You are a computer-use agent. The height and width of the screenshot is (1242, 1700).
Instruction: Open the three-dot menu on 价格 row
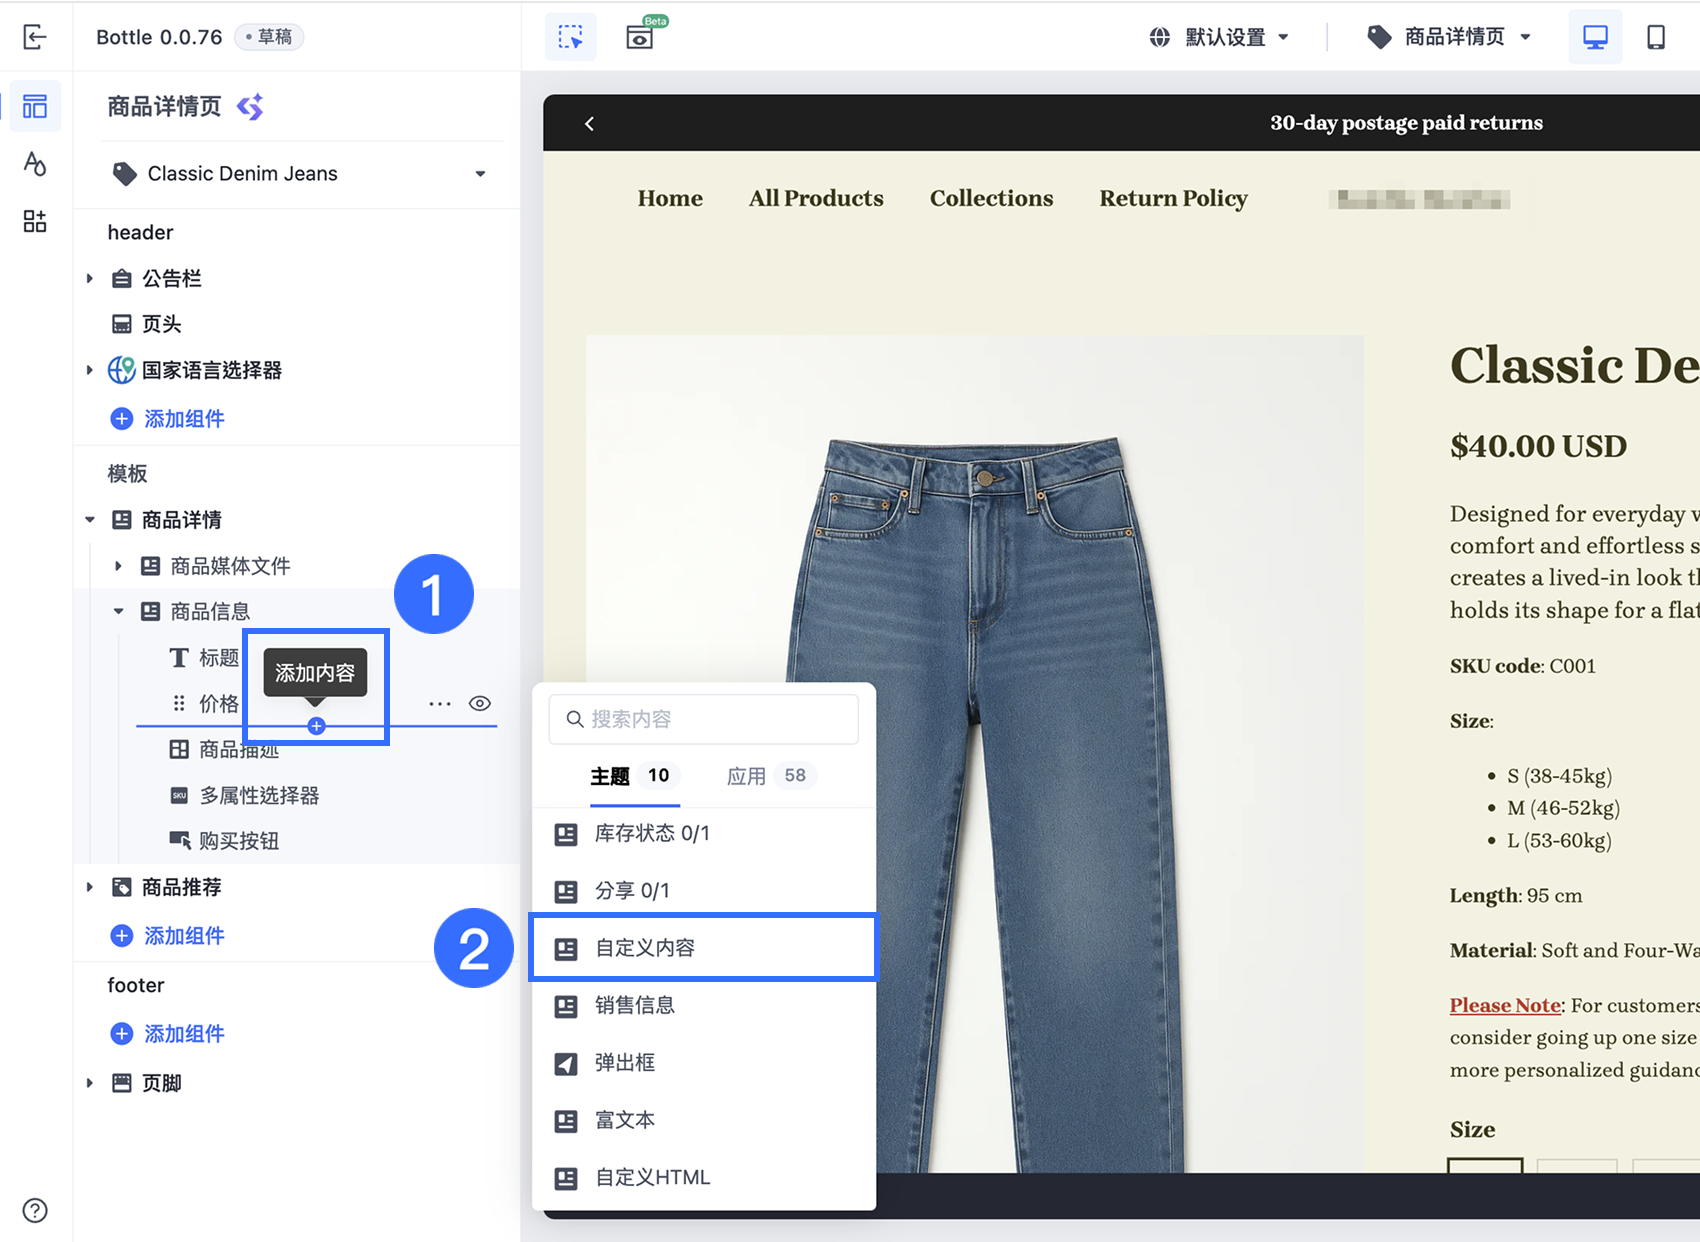(440, 703)
